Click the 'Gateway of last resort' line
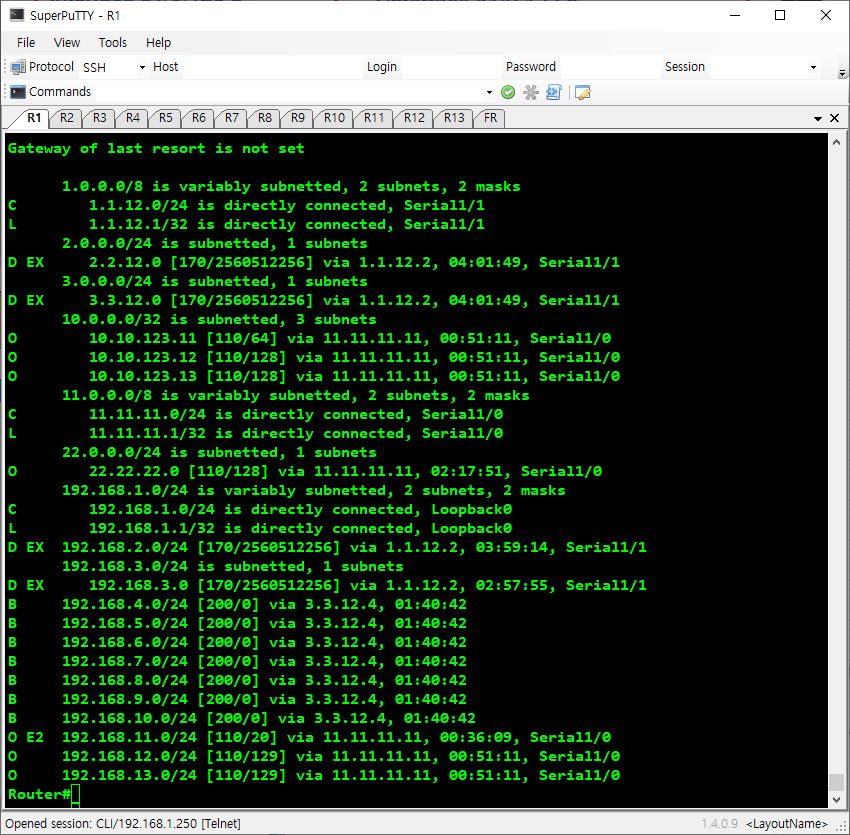The width and height of the screenshot is (850, 835). tap(156, 149)
